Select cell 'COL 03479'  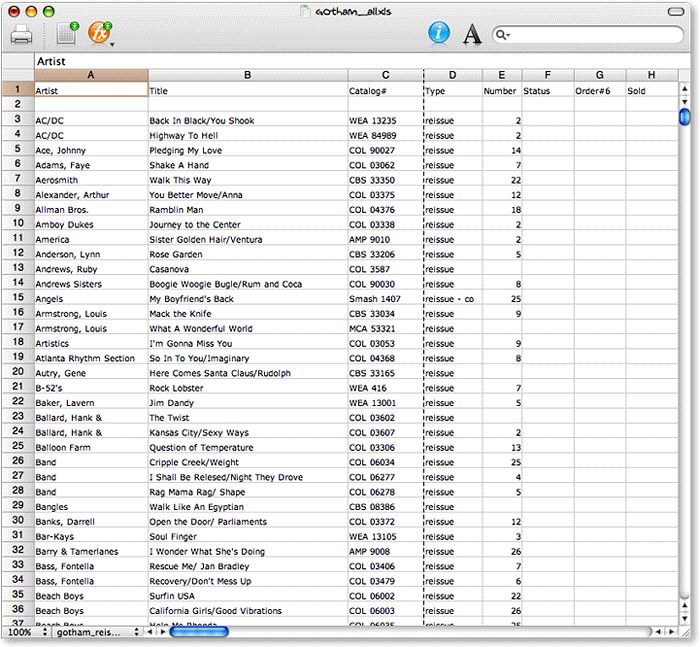click(x=386, y=581)
